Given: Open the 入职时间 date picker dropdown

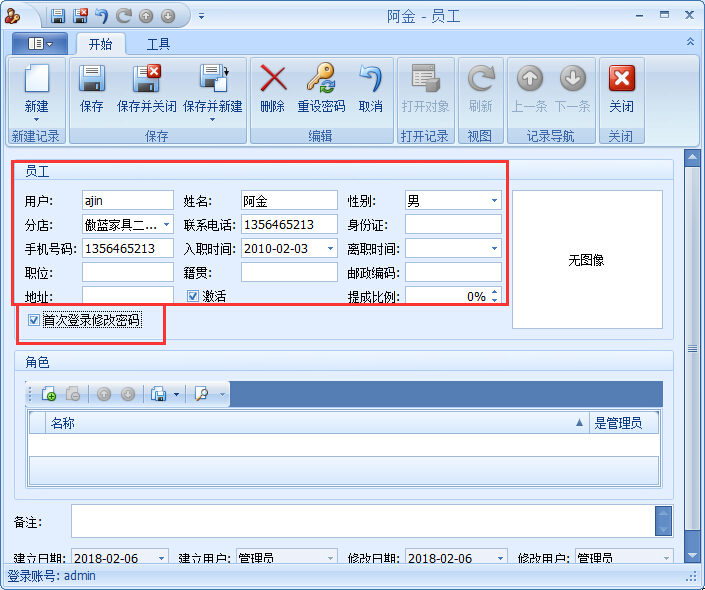Looking at the screenshot, I should pos(331,249).
